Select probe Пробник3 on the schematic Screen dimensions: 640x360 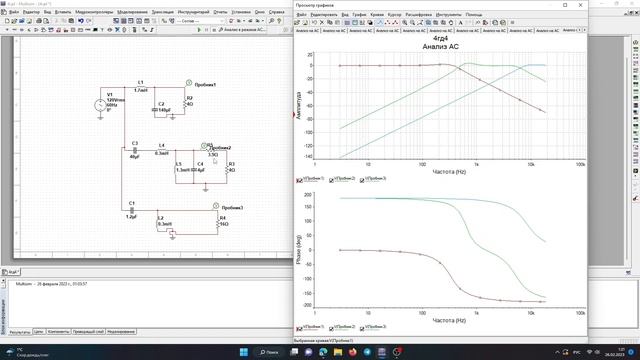tap(216, 206)
